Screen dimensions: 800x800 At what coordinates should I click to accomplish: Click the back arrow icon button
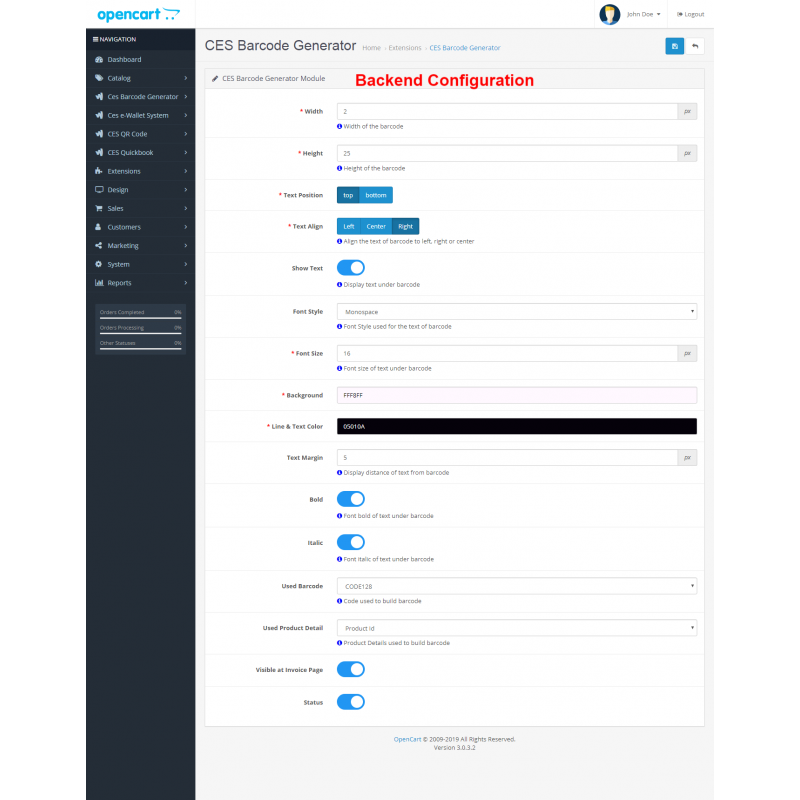tap(694, 46)
